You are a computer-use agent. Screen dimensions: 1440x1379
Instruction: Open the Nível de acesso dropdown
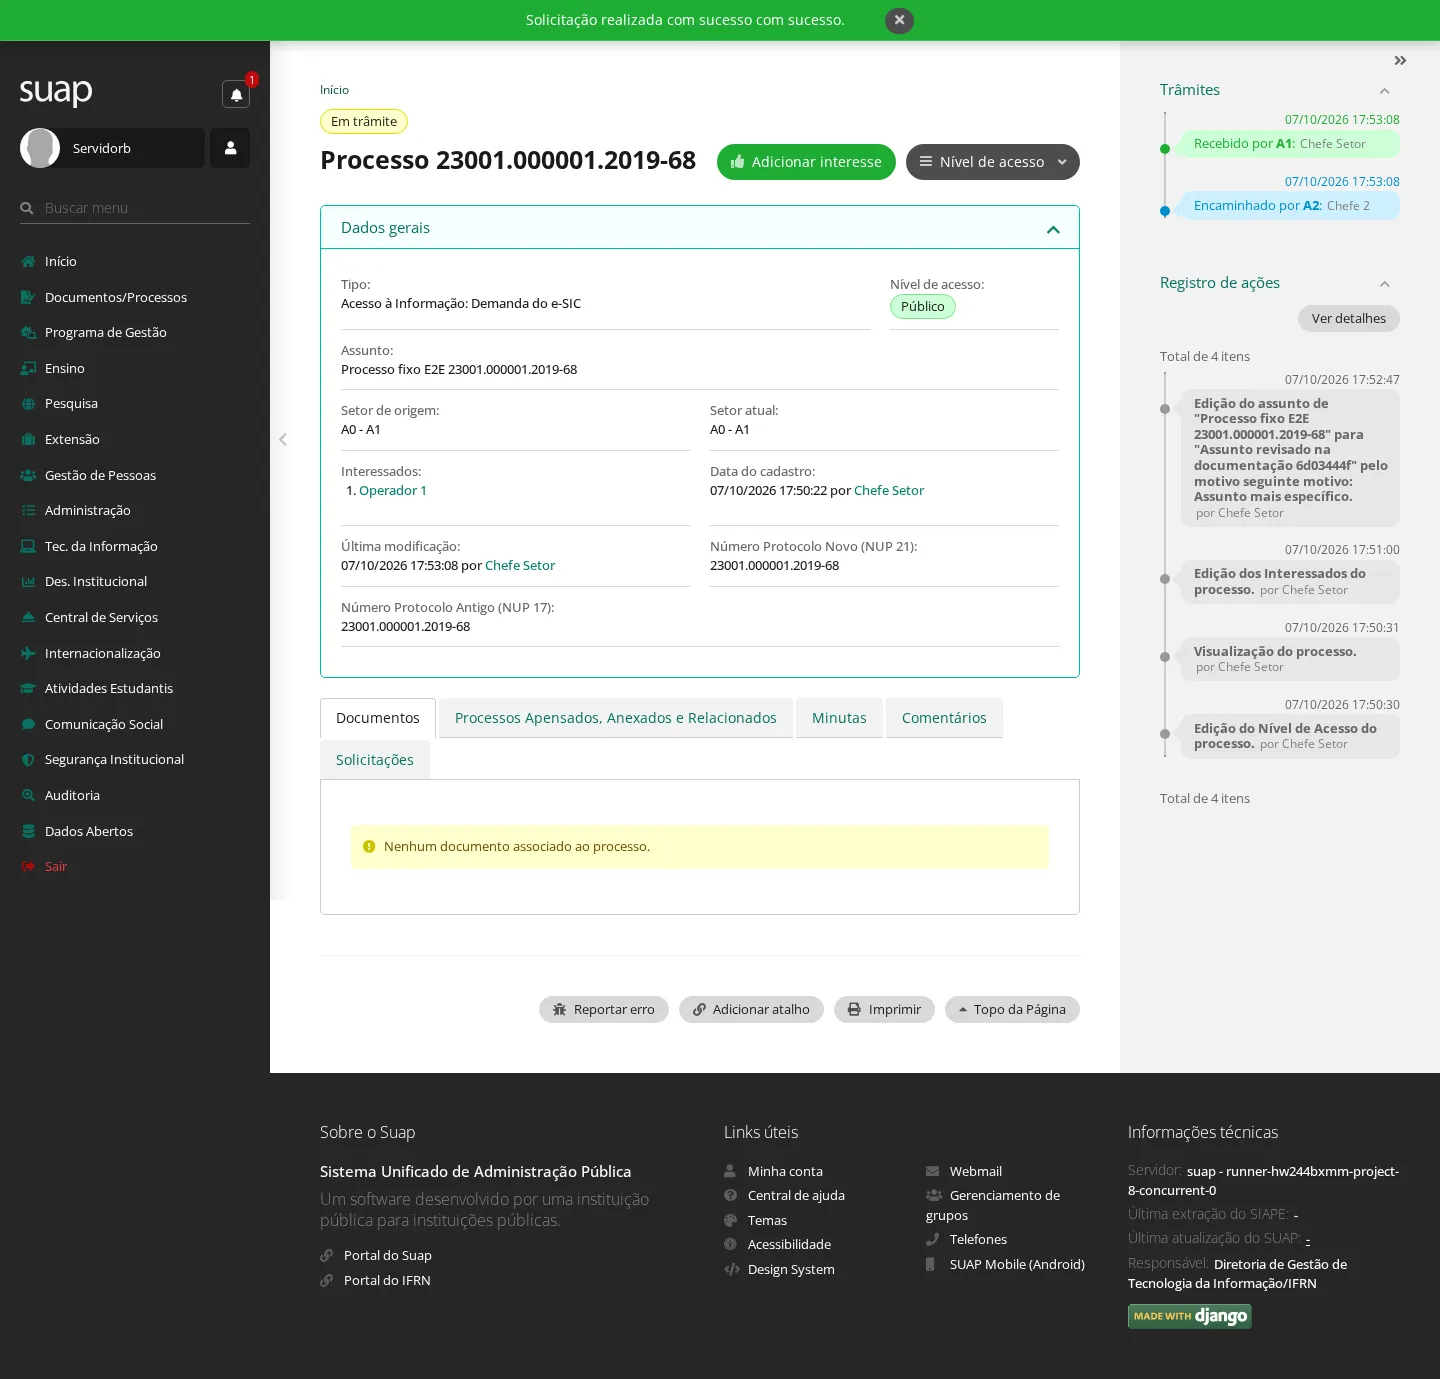[992, 162]
